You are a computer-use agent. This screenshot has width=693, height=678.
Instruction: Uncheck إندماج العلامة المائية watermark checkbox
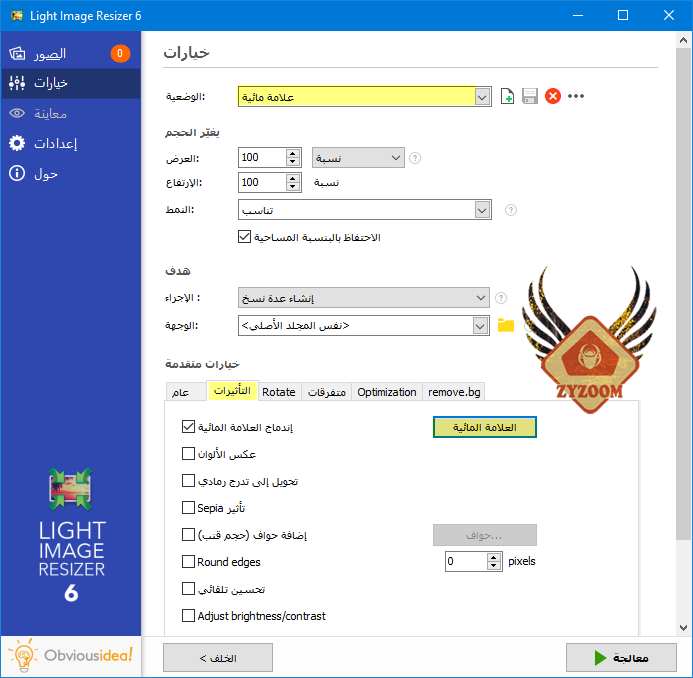tap(188, 427)
